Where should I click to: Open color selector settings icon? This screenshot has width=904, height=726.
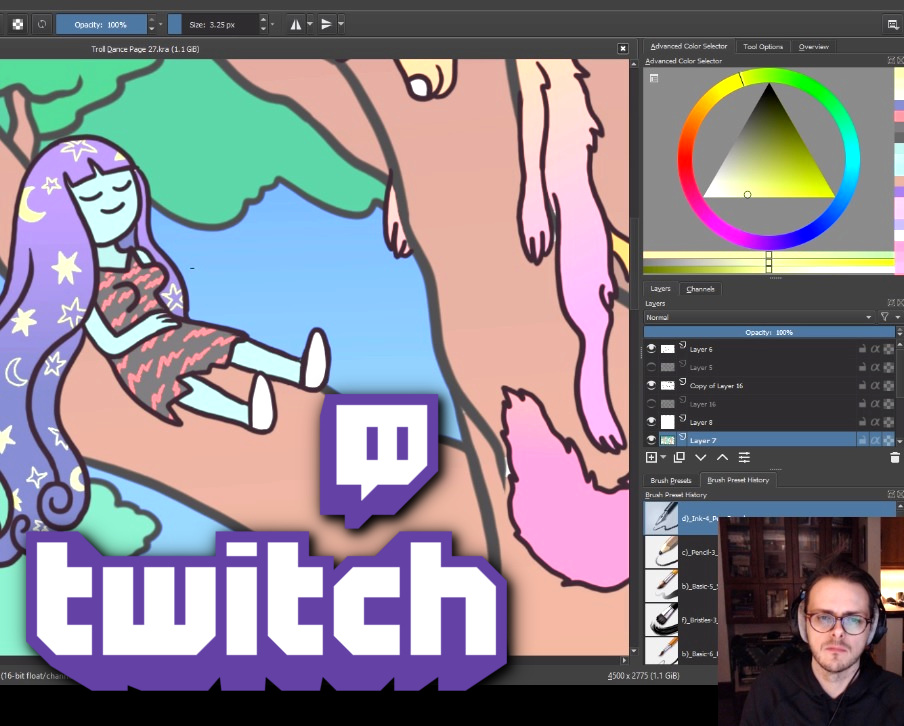tap(654, 78)
